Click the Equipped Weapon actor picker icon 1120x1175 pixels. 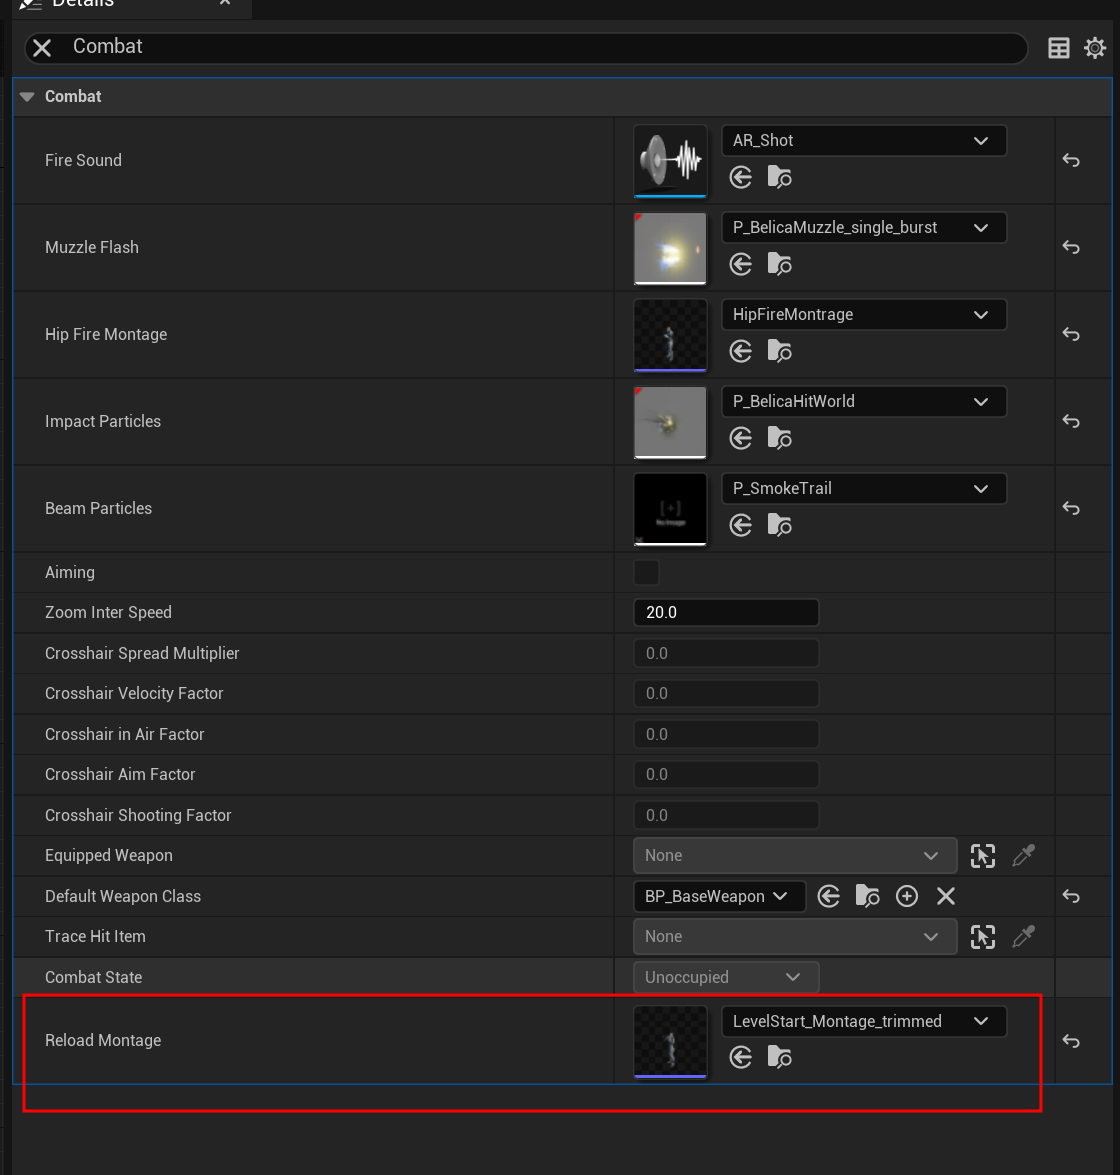pyautogui.click(x=982, y=856)
